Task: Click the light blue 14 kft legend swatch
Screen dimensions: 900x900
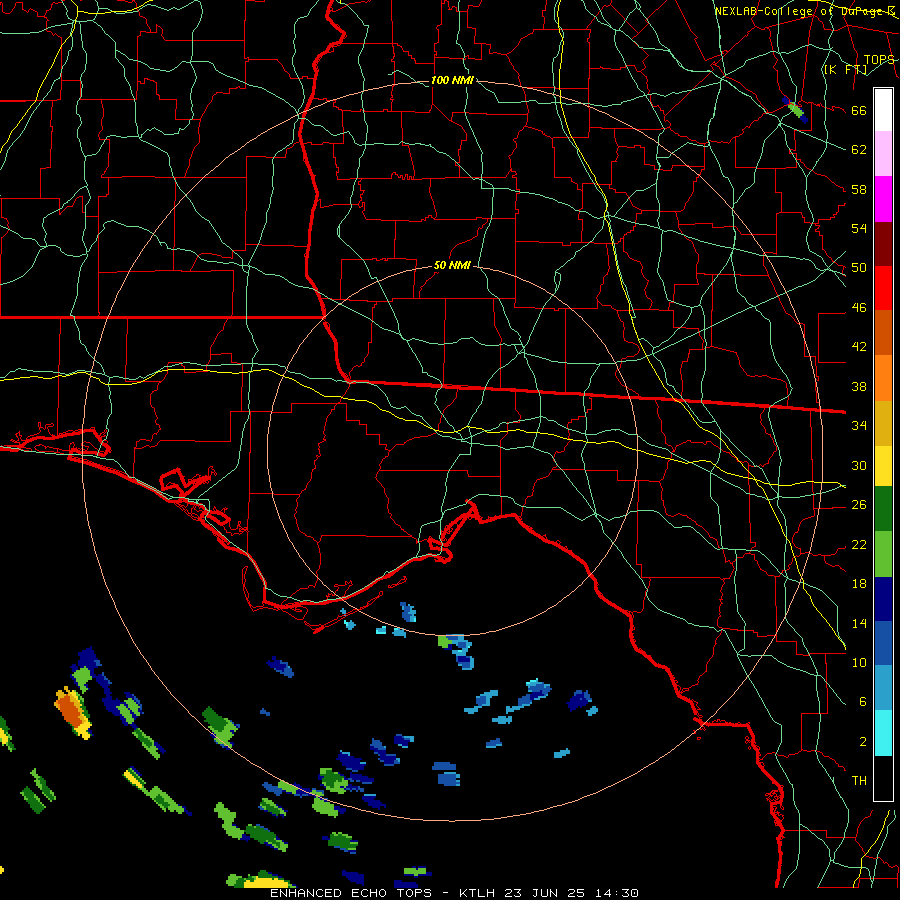Action: point(883,688)
